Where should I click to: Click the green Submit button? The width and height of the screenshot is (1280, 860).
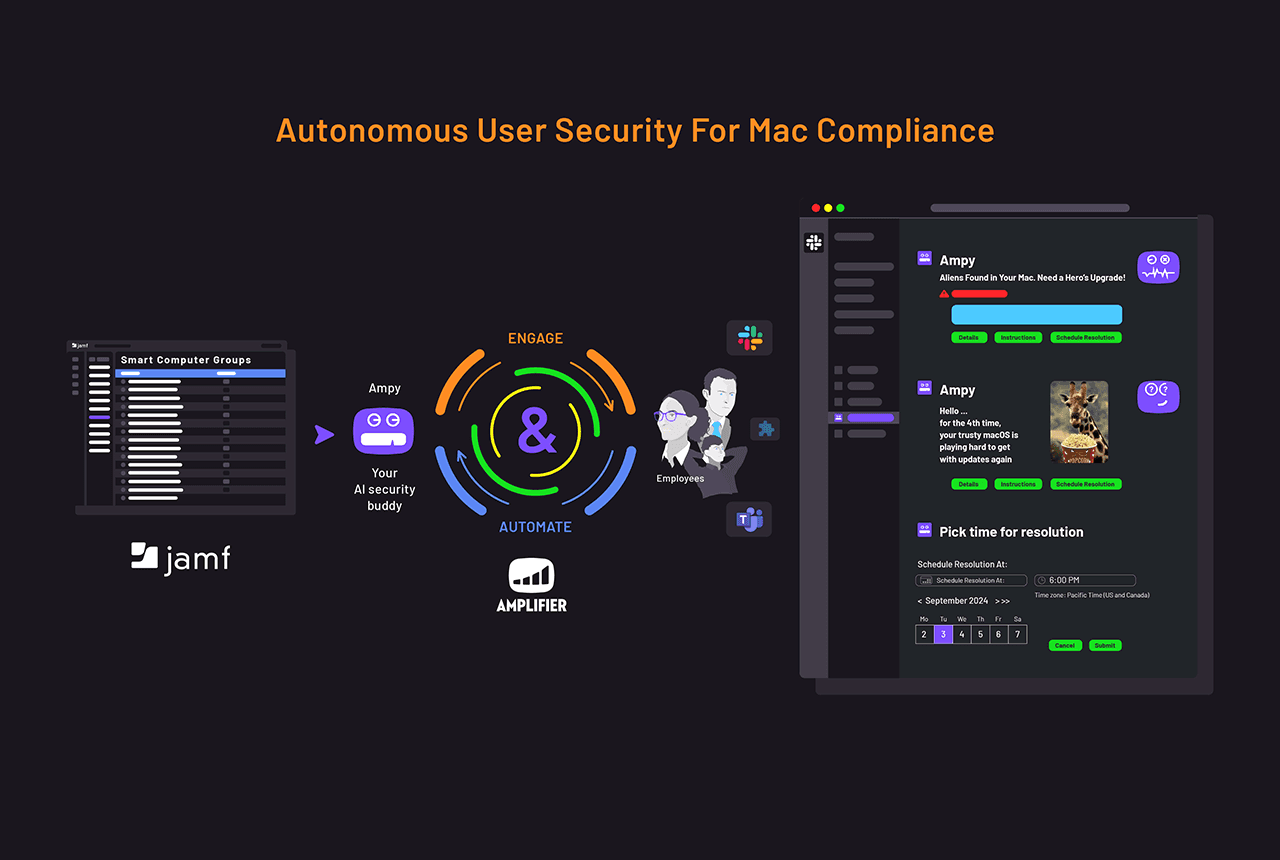[x=1105, y=645]
